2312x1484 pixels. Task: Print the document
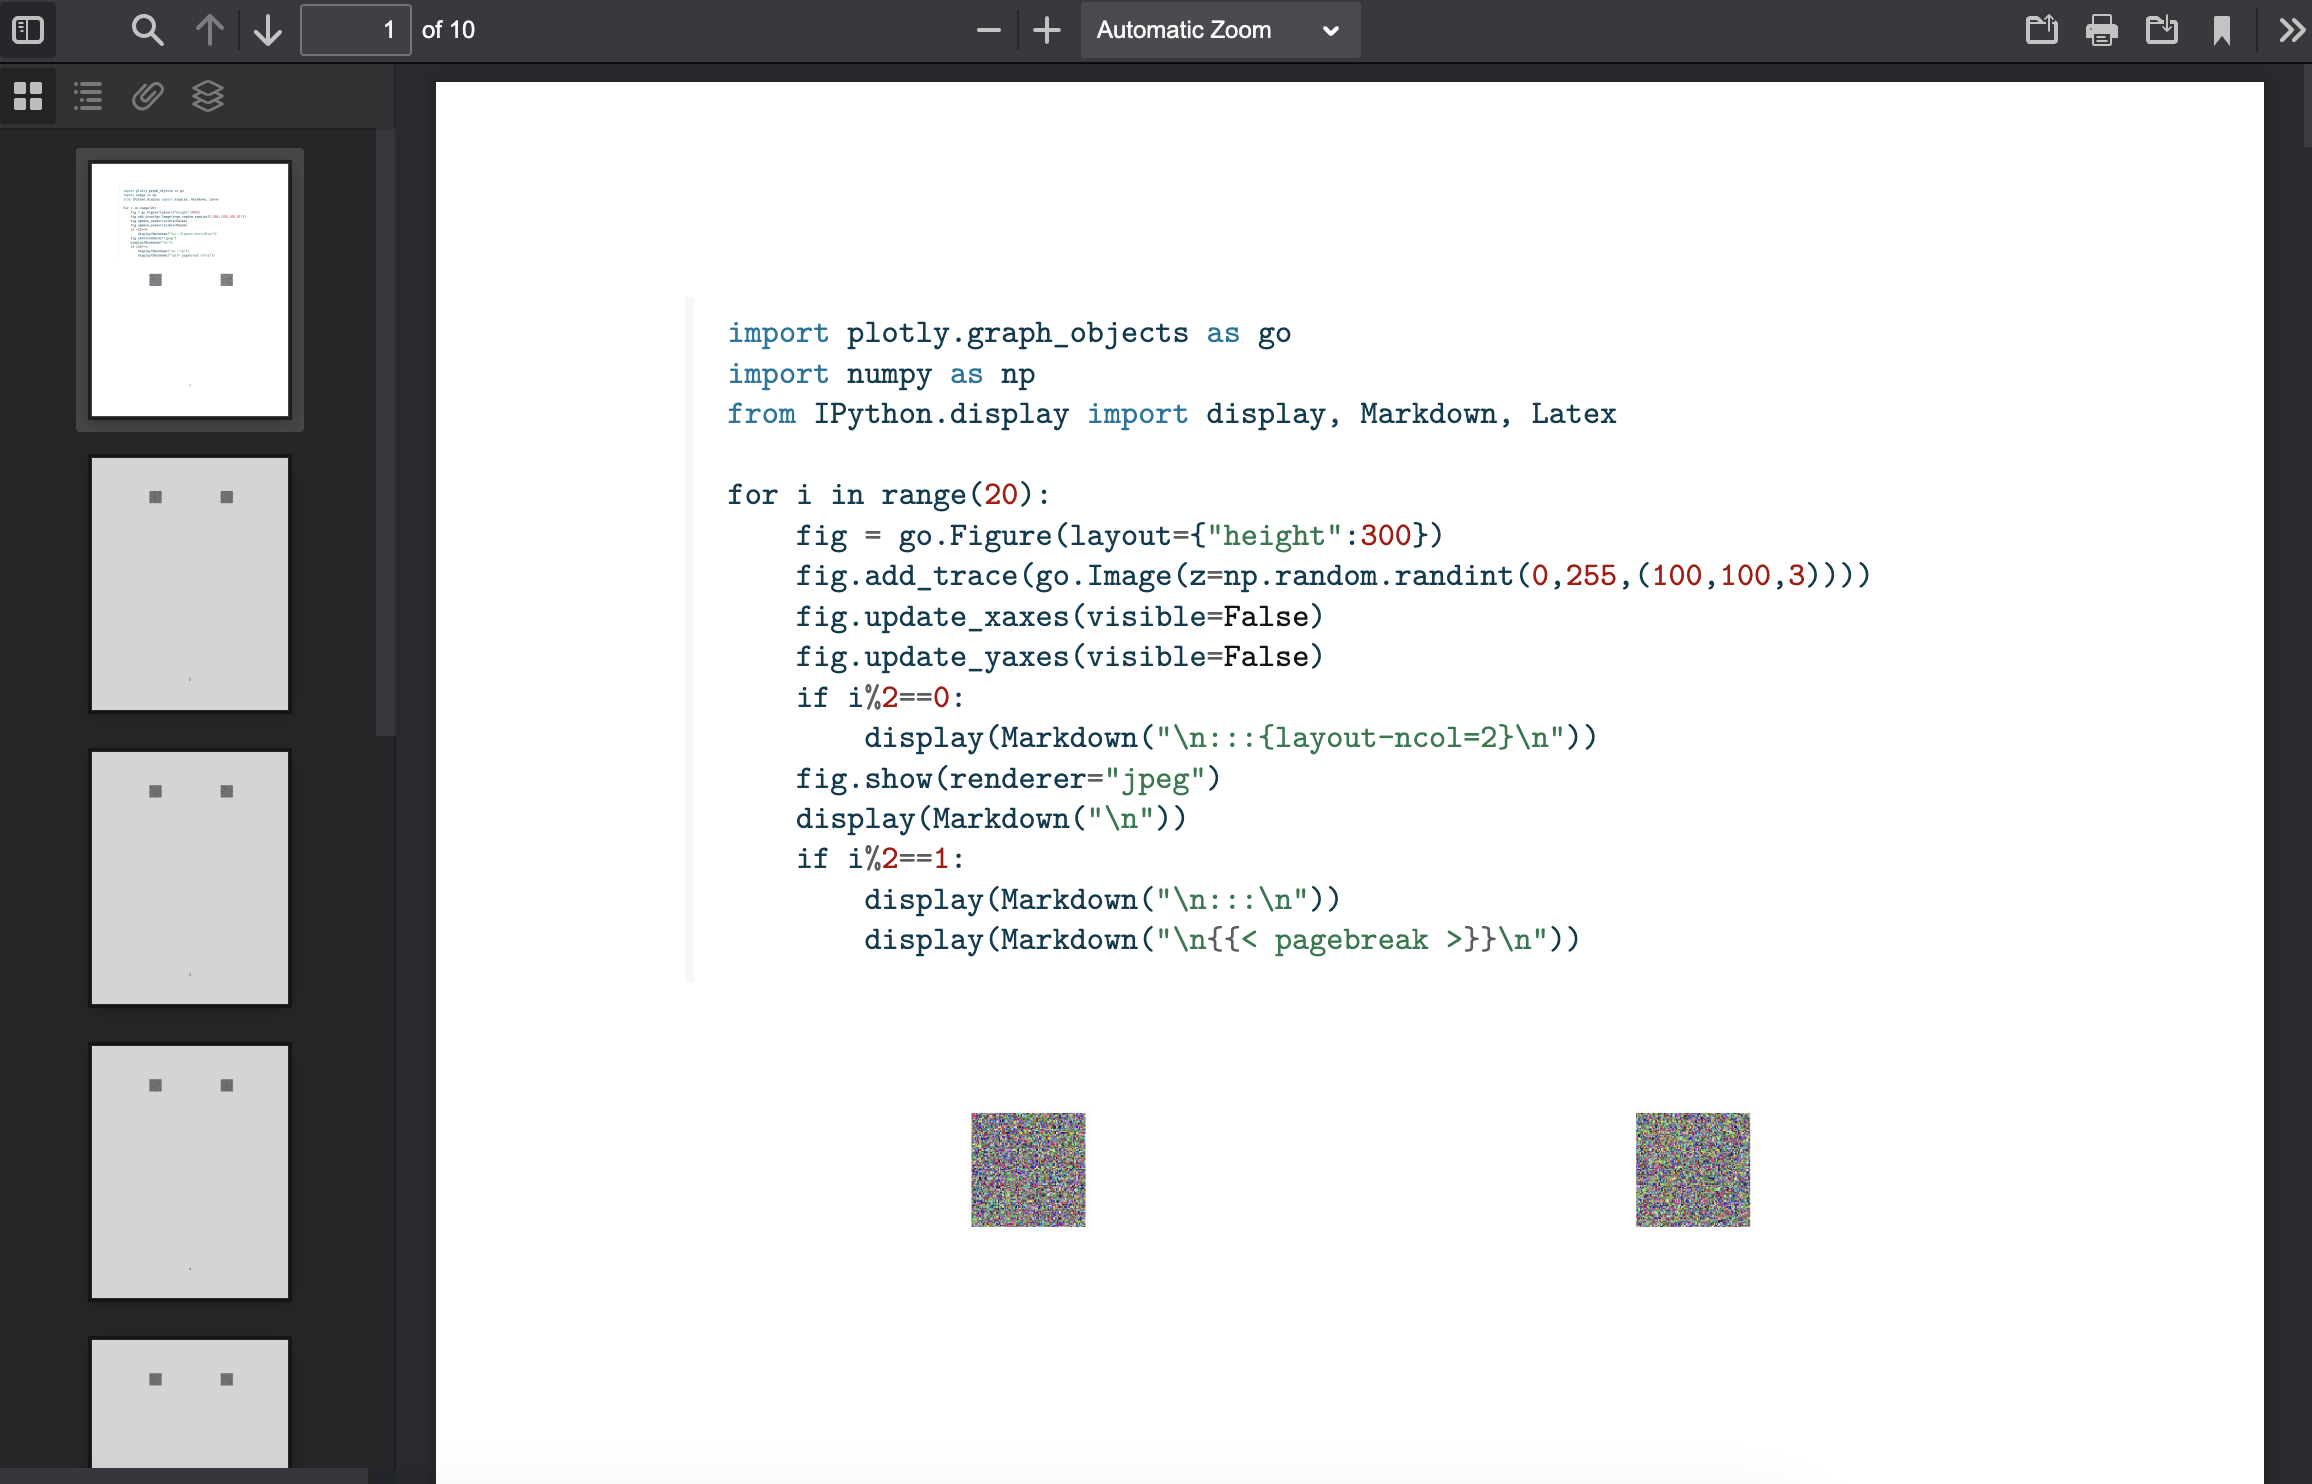pos(2101,30)
